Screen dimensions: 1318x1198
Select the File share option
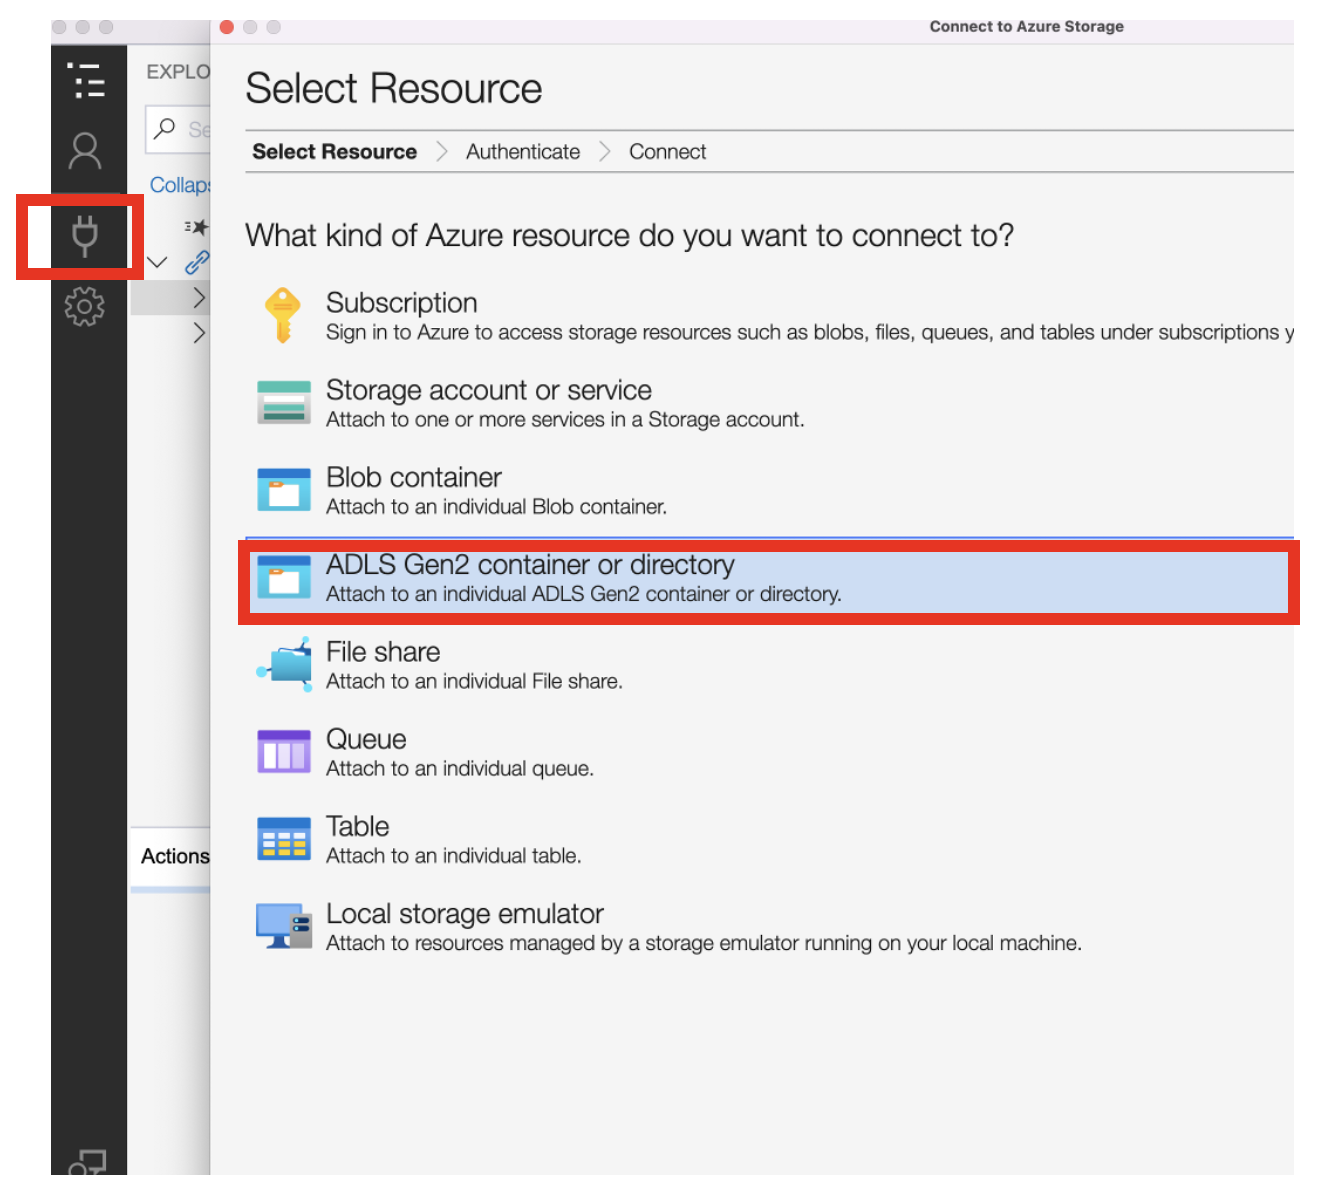pos(769,665)
